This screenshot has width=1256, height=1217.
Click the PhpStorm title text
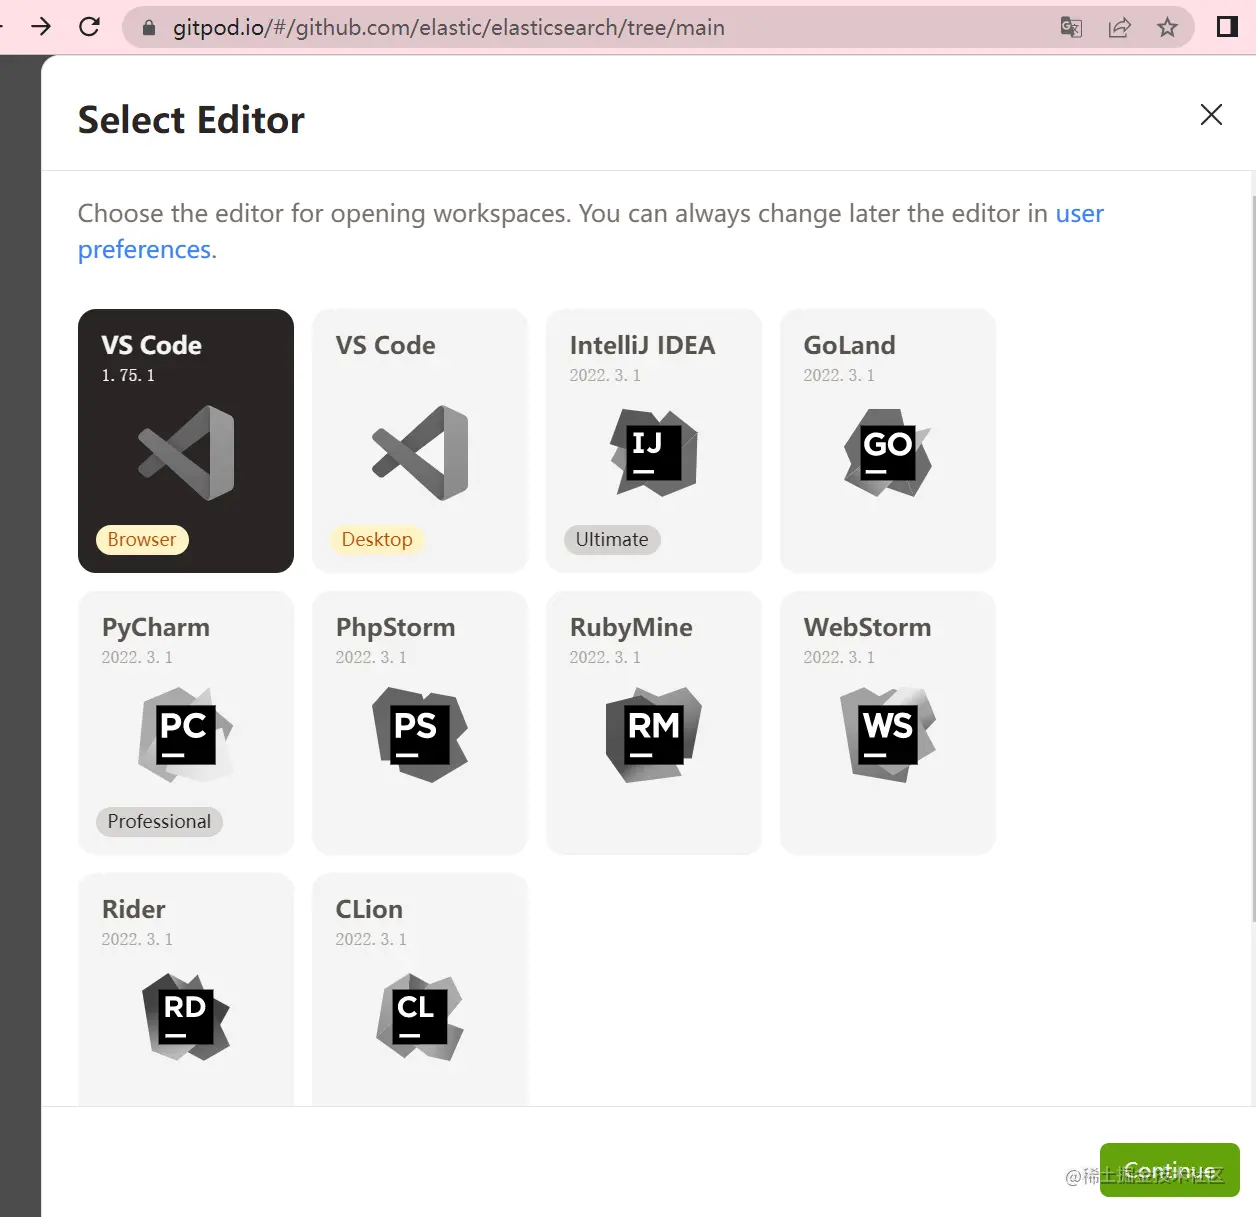tap(395, 628)
